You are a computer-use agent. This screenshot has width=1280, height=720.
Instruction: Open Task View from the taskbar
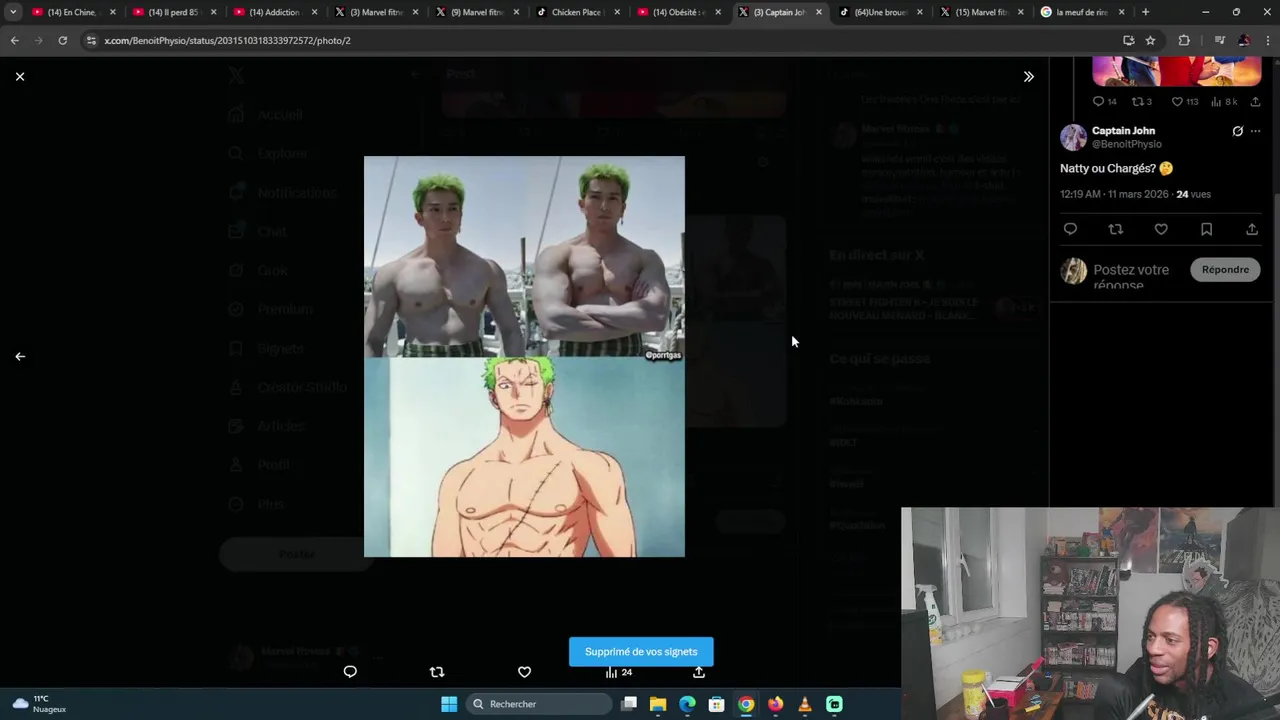point(629,704)
